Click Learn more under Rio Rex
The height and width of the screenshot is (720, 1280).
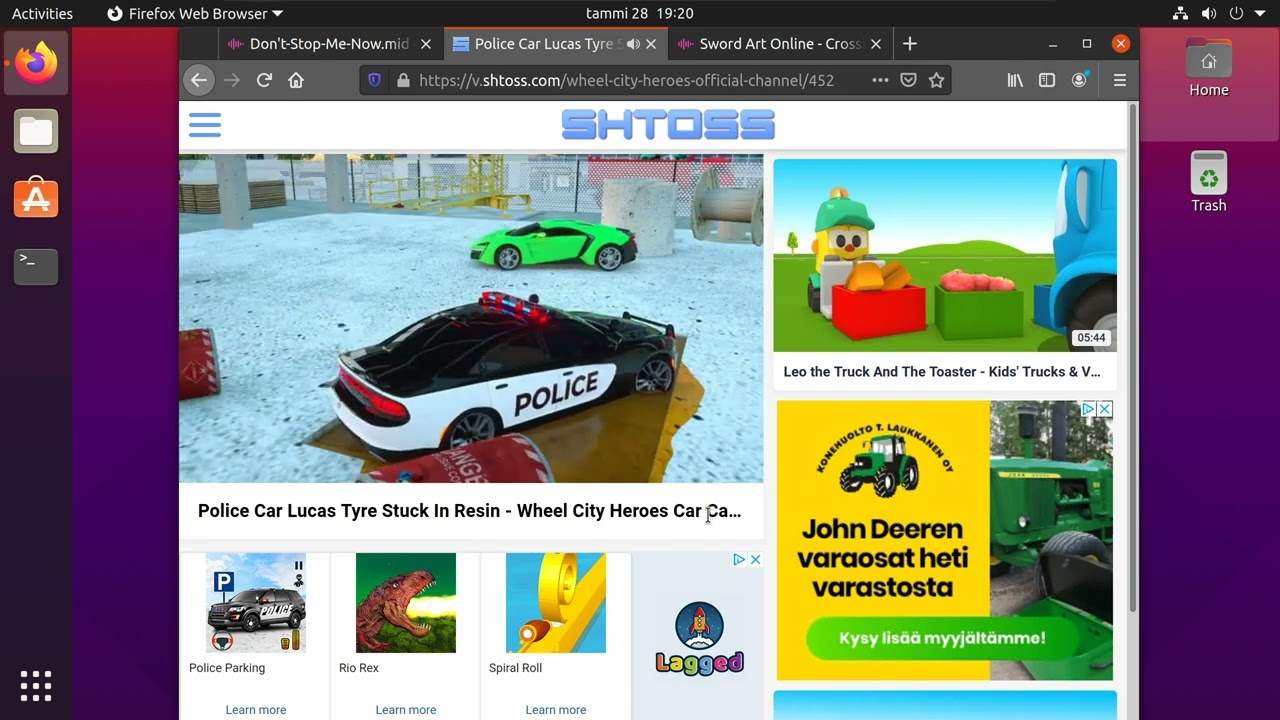tap(406, 710)
